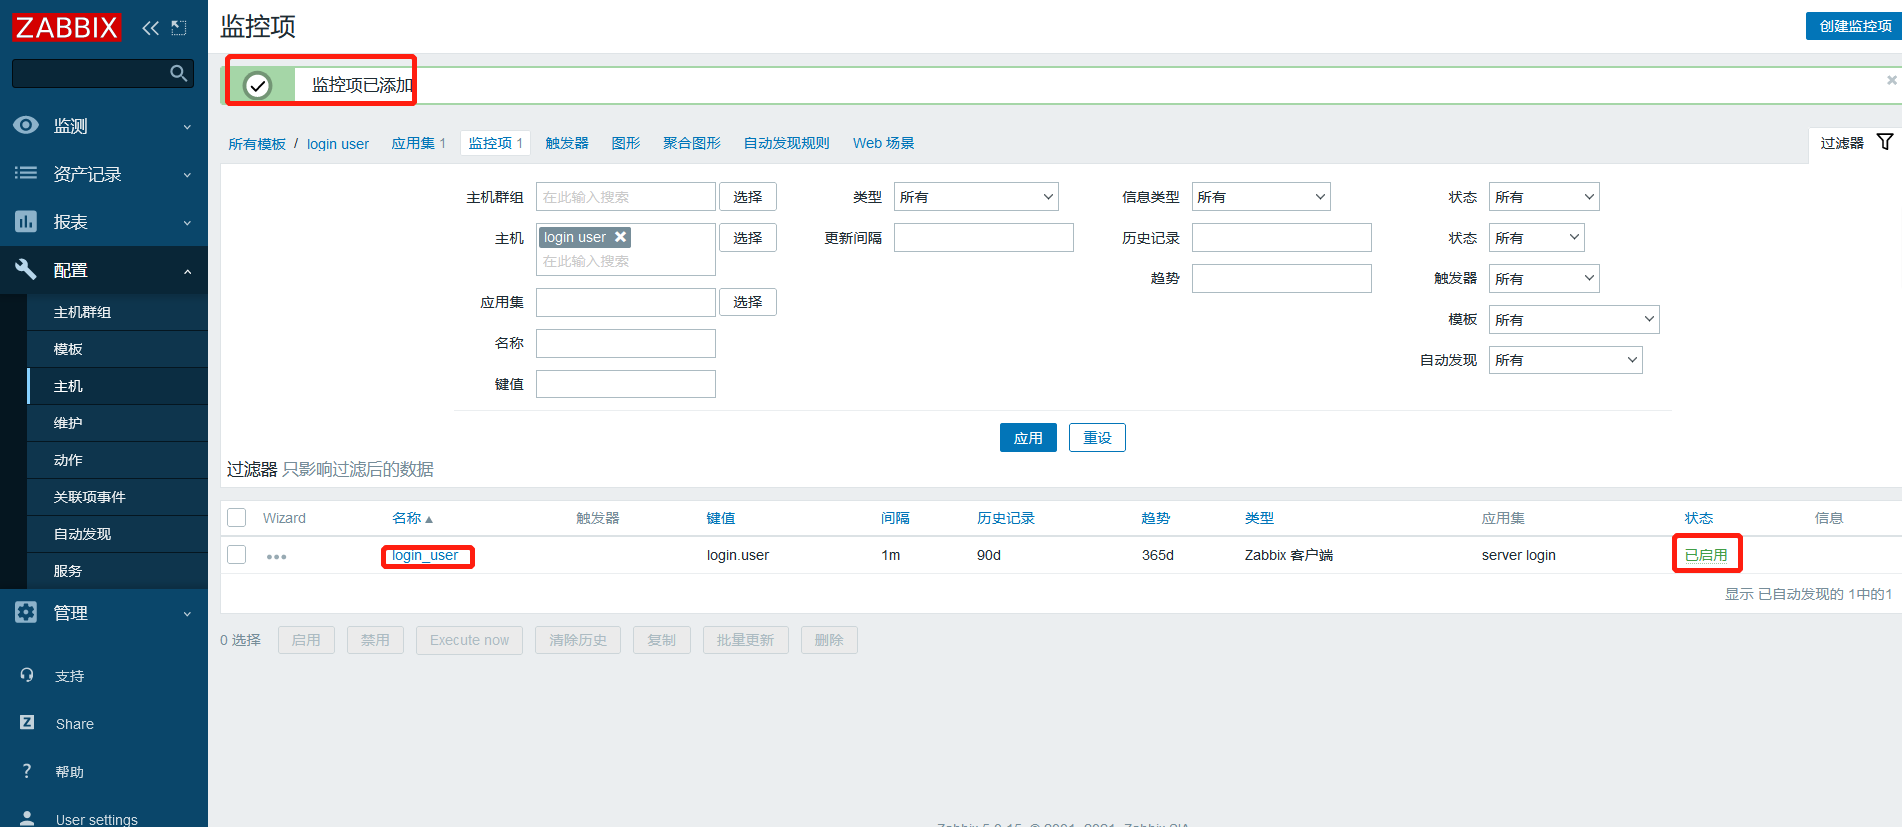This screenshot has width=1902, height=827.
Task: Open the Web 场景 tab
Action: pos(884,143)
